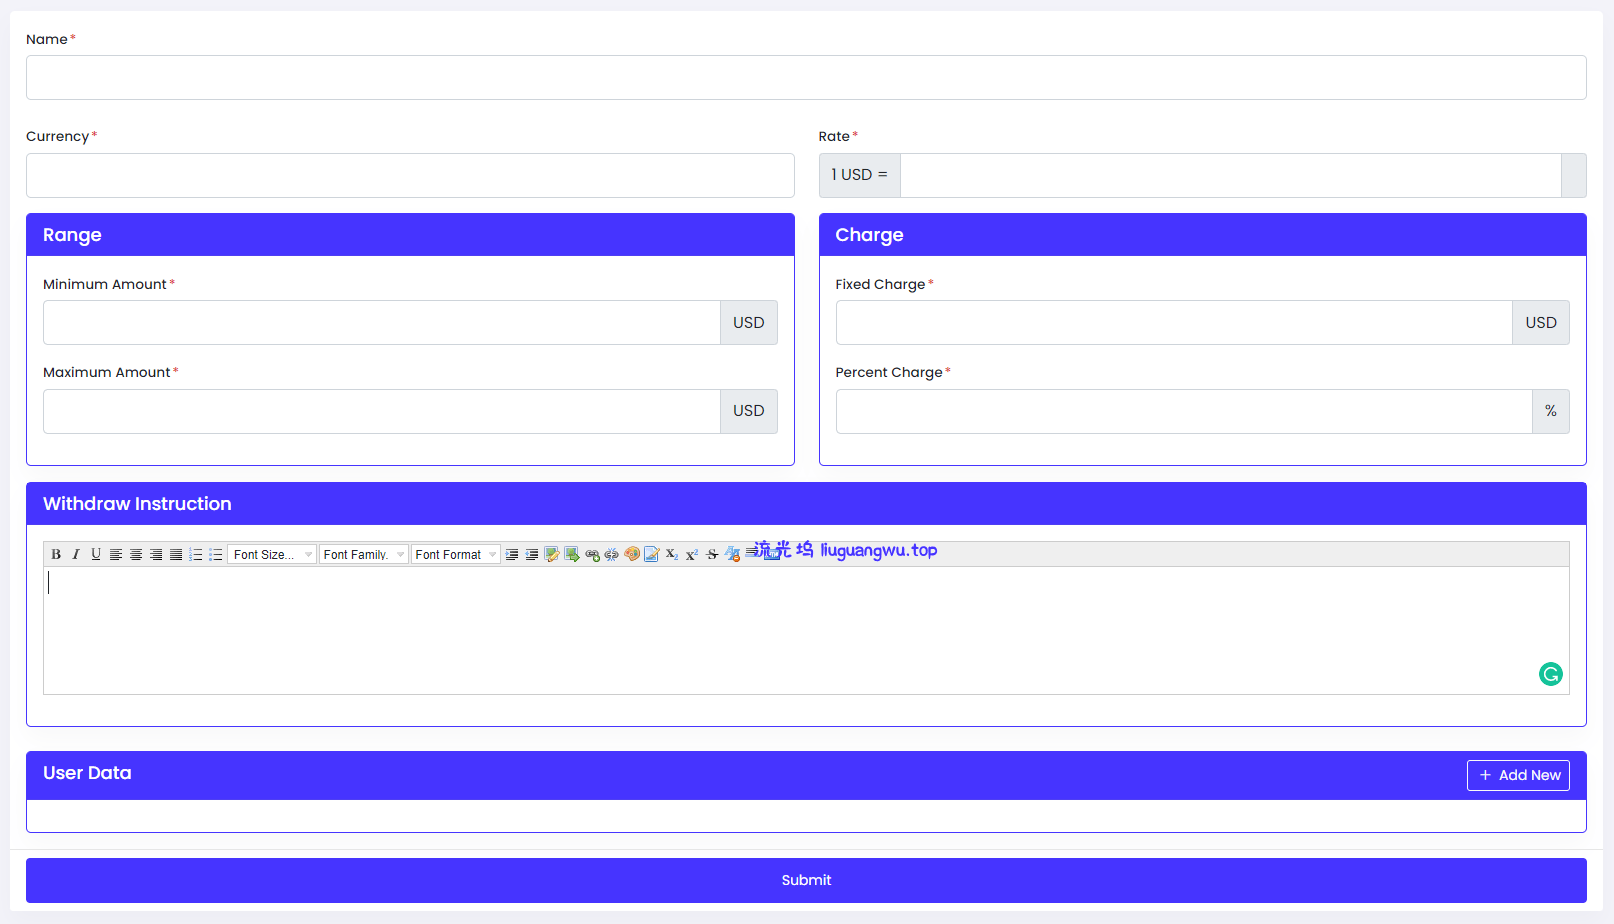The image size is (1614, 924).
Task: Open the text color picker icon
Action: point(632,555)
